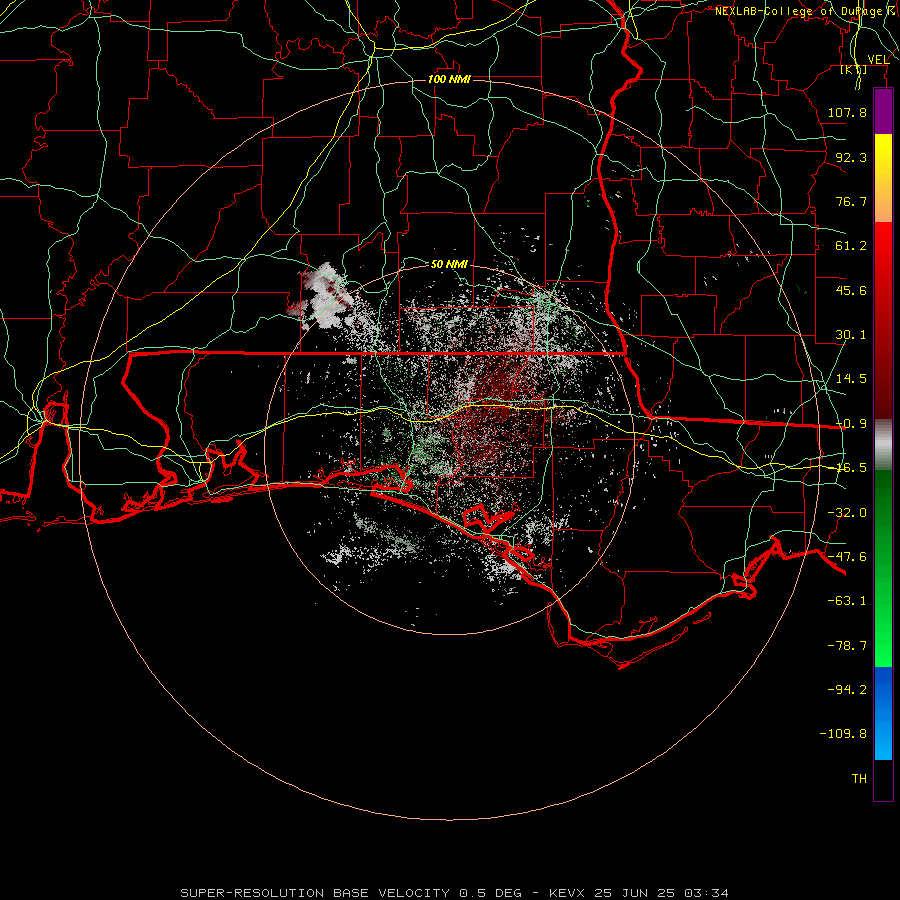Click the gray segment of the color bar
This screenshot has height=900, width=900.
coord(883,445)
